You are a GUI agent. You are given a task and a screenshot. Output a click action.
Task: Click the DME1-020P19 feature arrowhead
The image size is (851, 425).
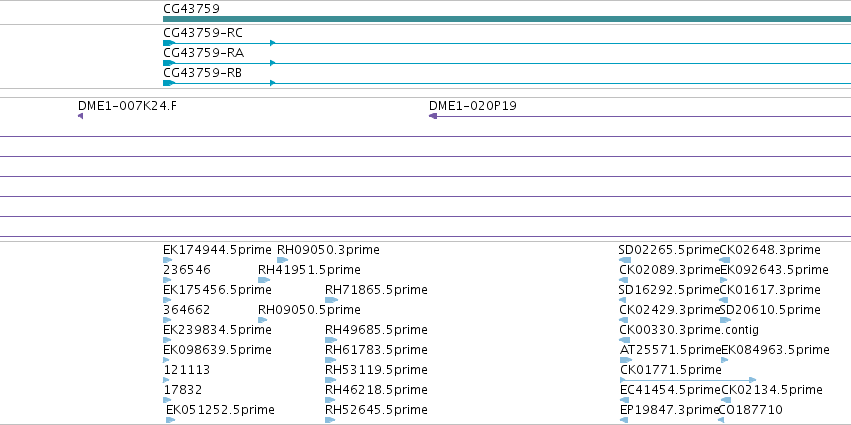[x=433, y=116]
